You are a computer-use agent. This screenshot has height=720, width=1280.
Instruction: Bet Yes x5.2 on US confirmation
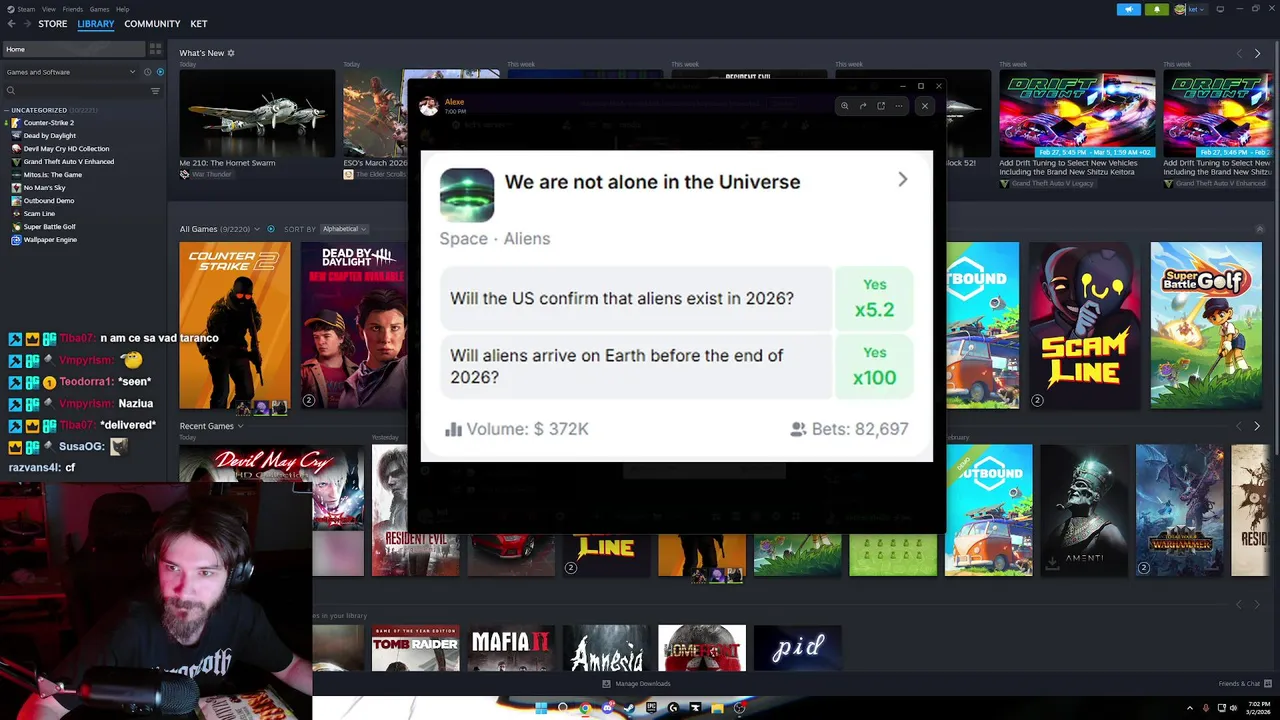[x=875, y=298]
